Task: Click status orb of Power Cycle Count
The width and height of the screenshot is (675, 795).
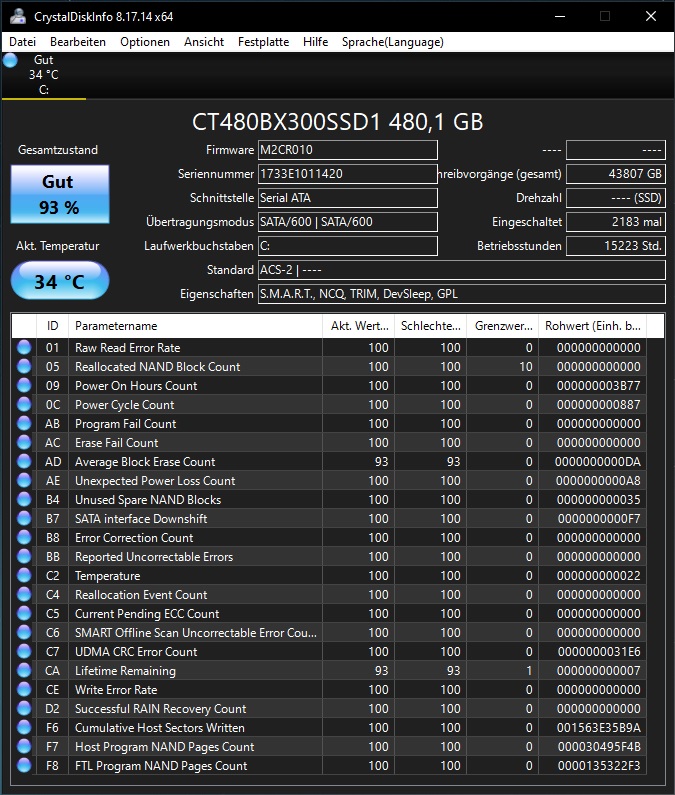Action: coord(24,405)
